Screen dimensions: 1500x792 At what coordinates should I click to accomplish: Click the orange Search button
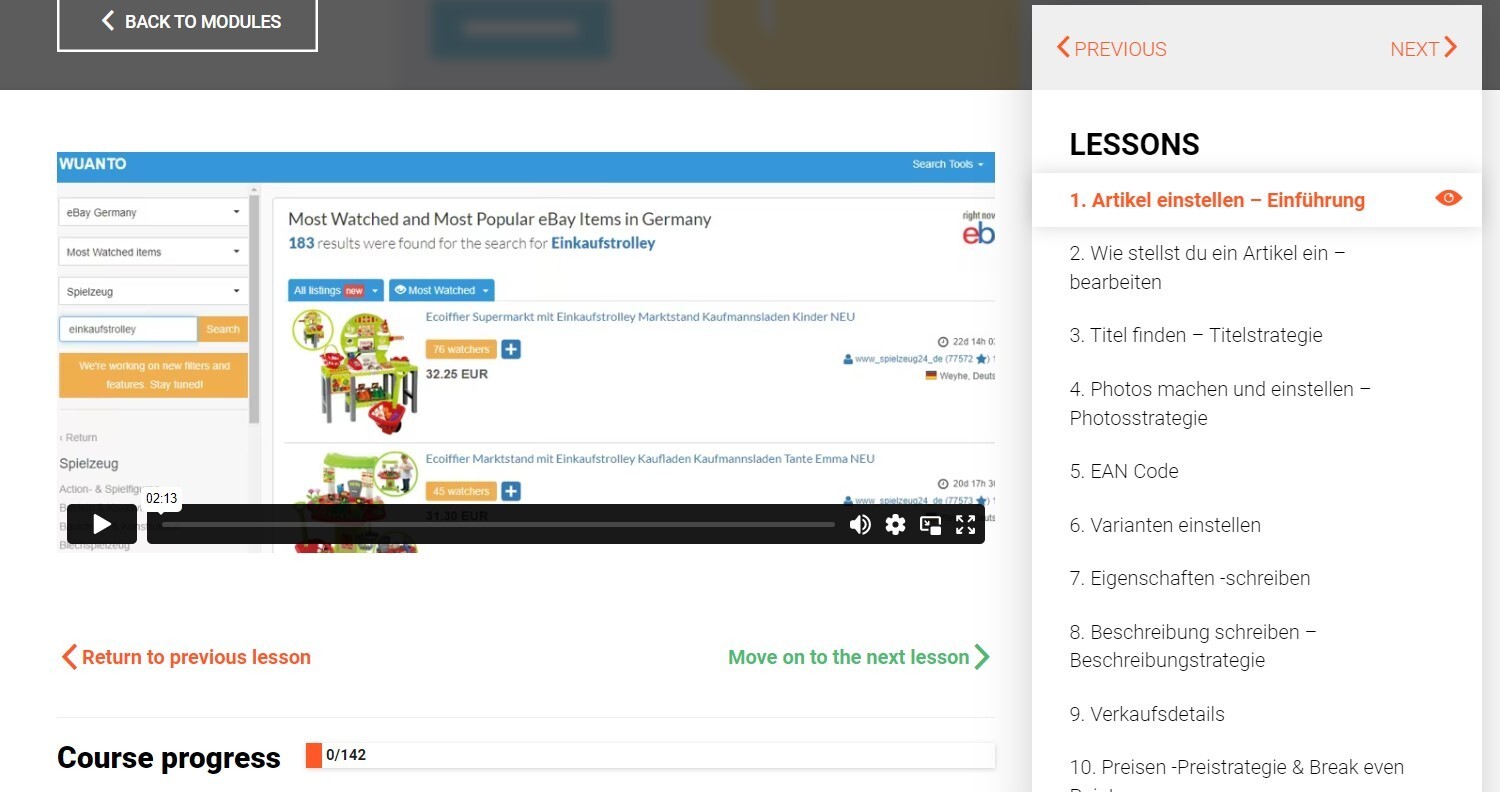223,329
